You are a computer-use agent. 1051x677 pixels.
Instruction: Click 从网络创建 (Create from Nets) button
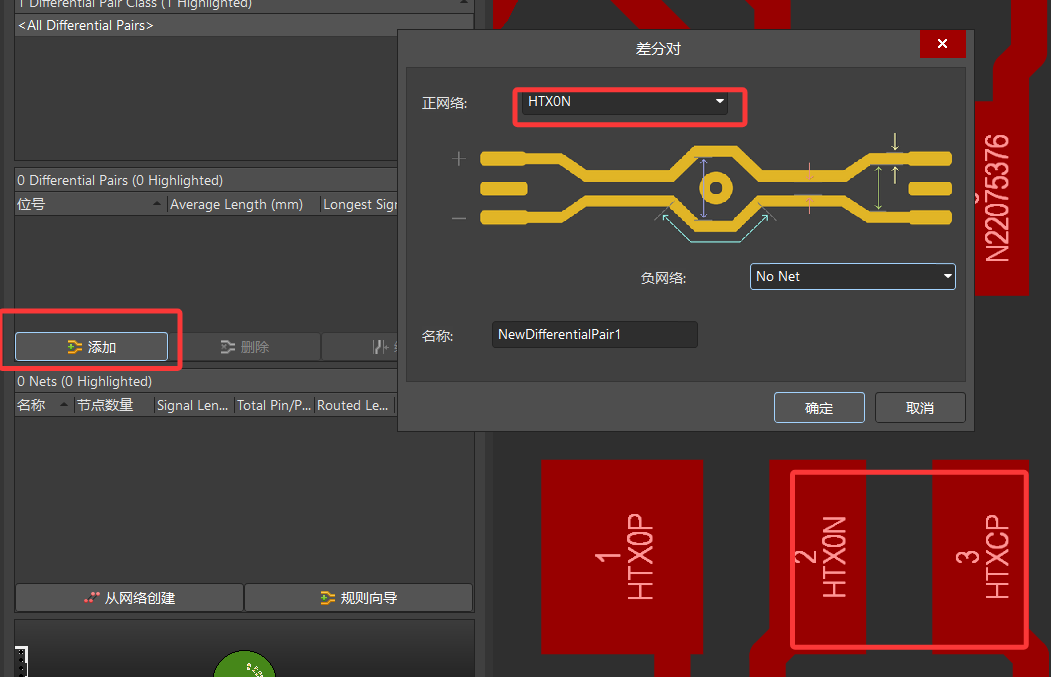coord(129,598)
